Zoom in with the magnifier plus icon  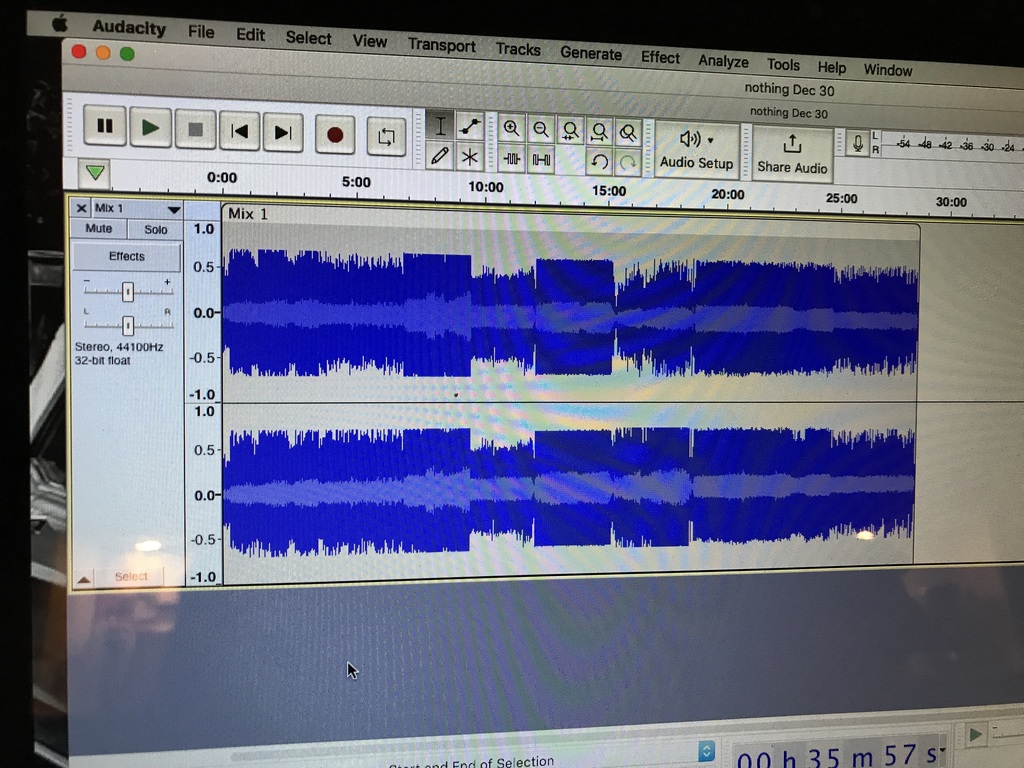tap(511, 129)
